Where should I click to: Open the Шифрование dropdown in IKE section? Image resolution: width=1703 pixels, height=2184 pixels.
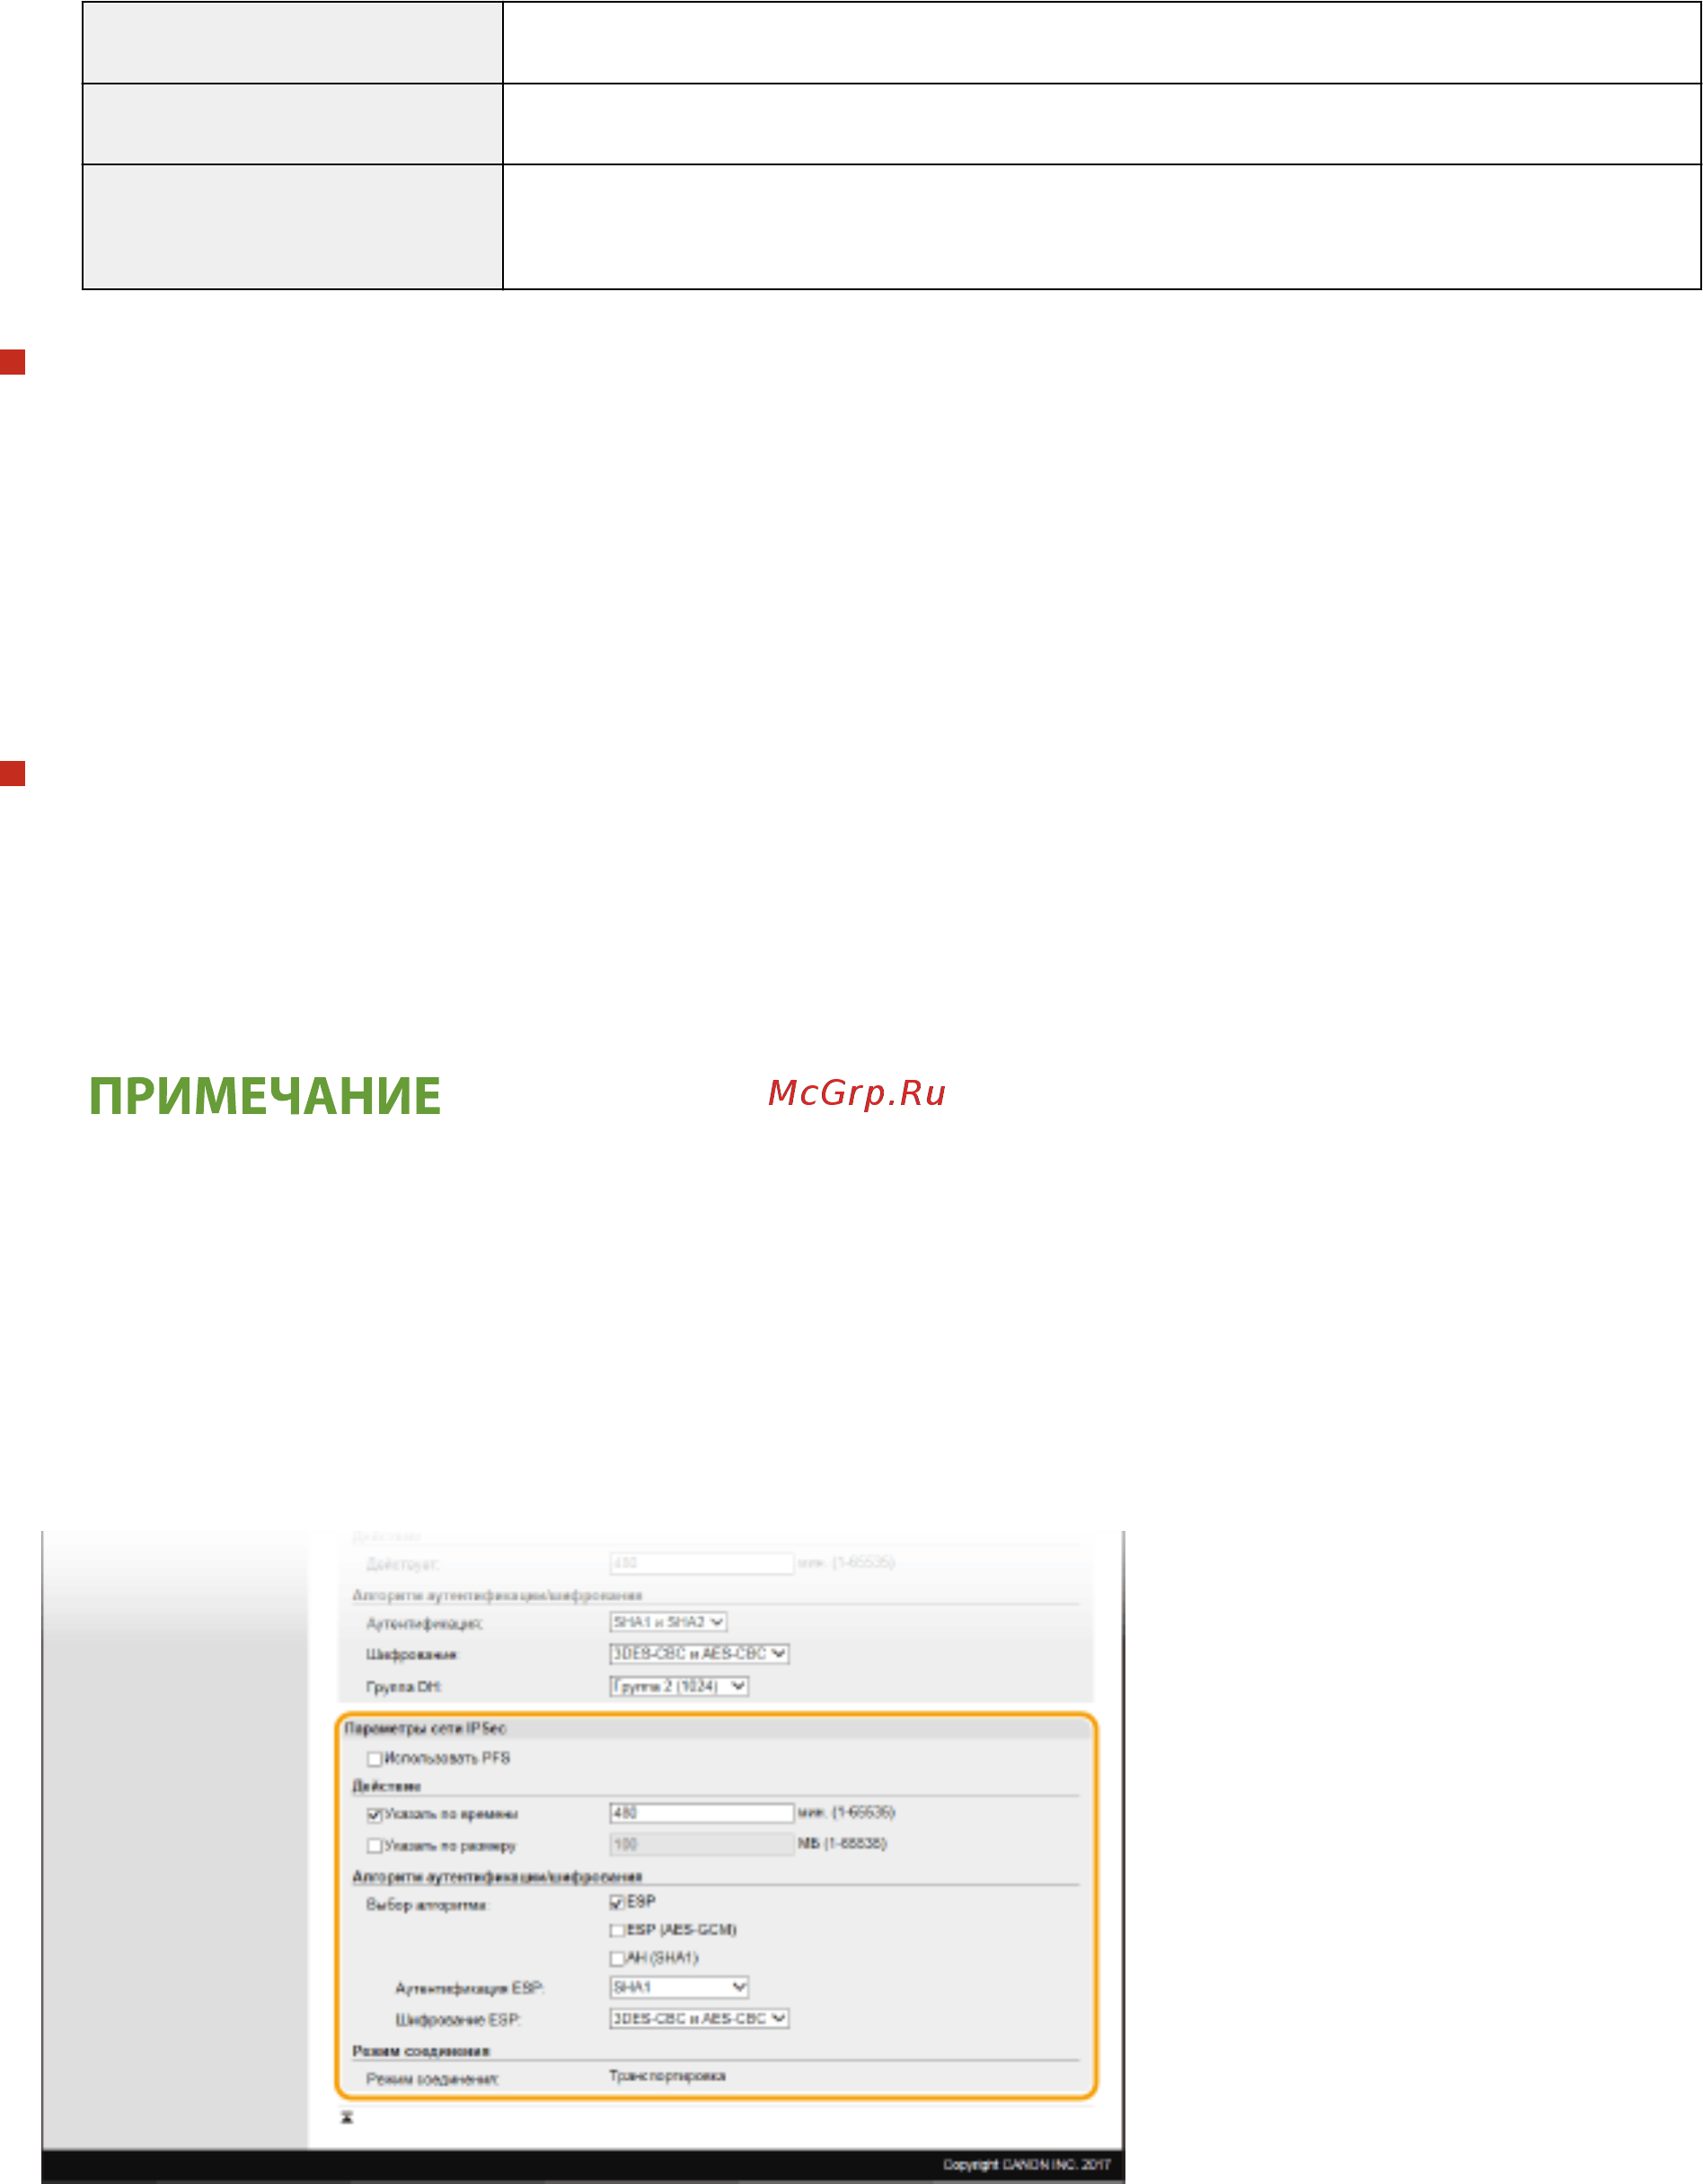pyautogui.click(x=699, y=1654)
